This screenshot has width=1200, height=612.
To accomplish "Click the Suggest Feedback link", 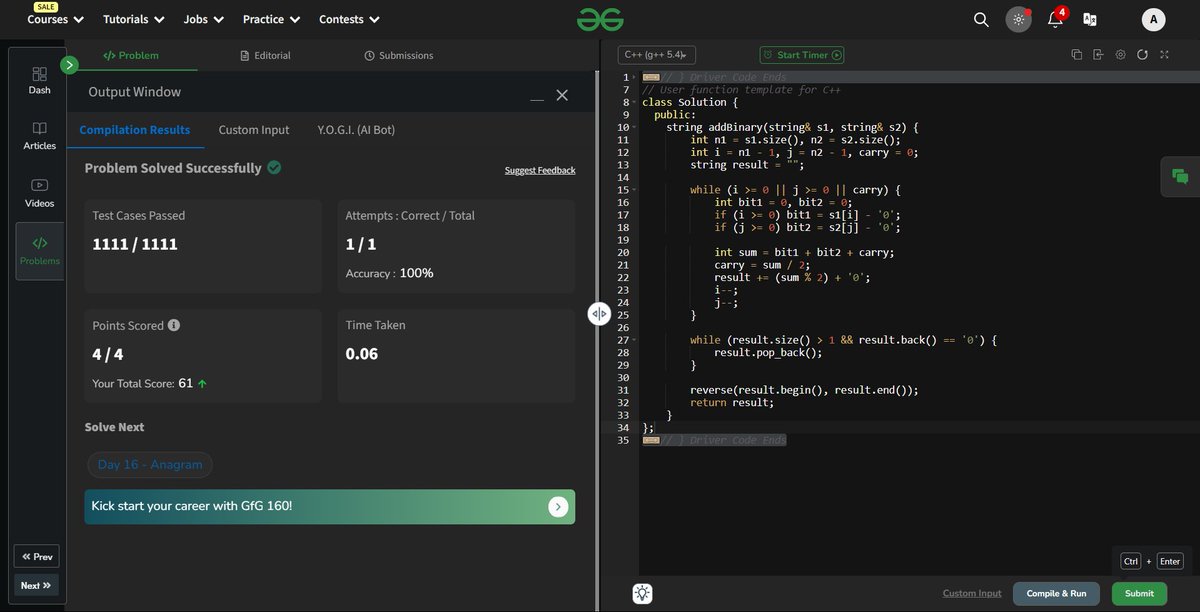I will 540,170.
